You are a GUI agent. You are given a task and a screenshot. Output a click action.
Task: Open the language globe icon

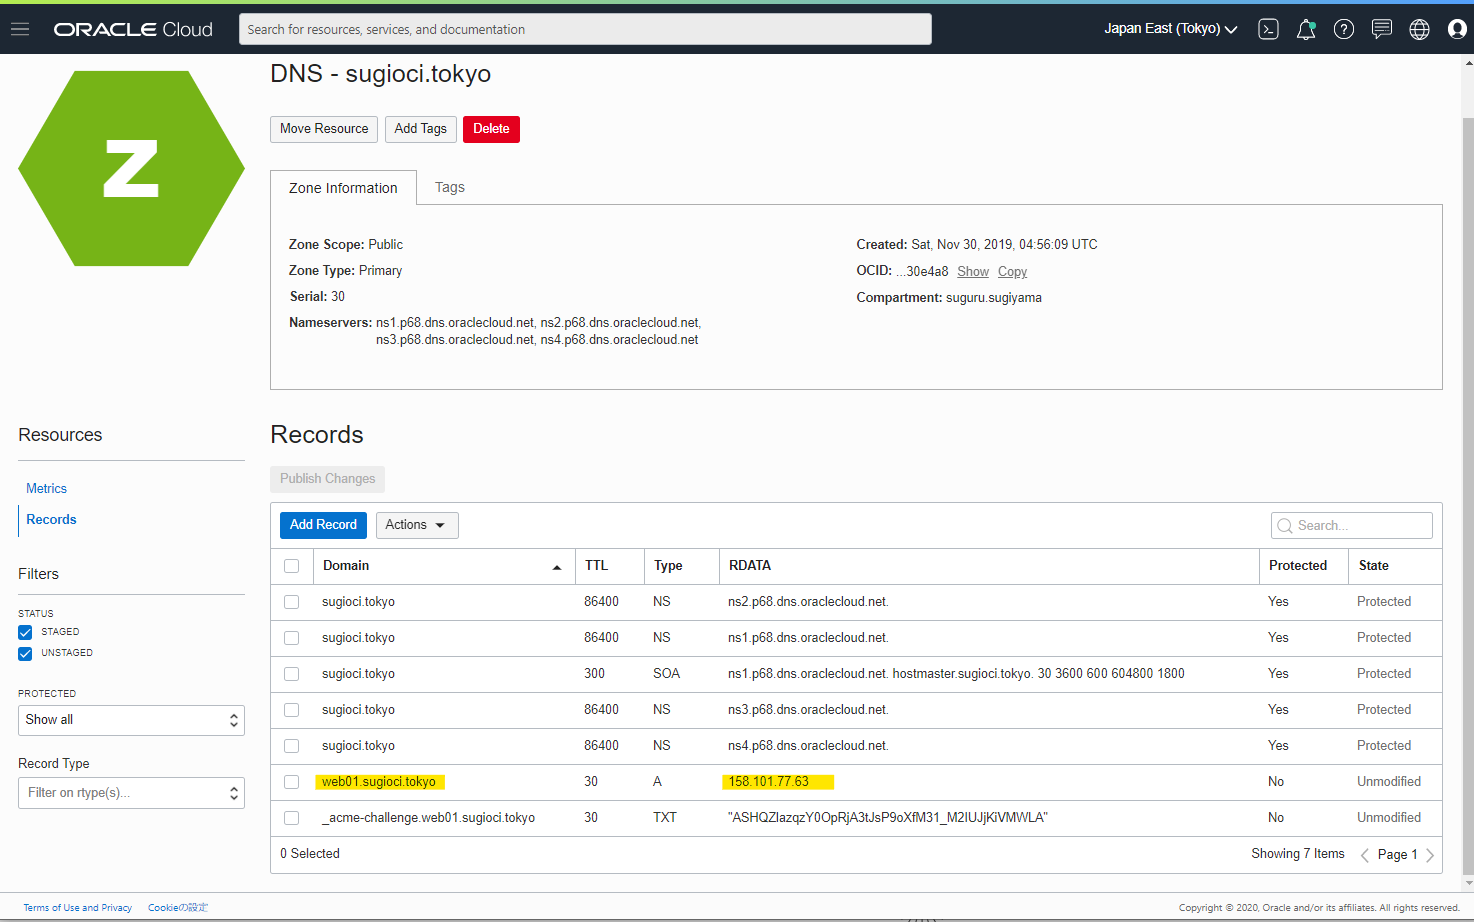point(1419,29)
